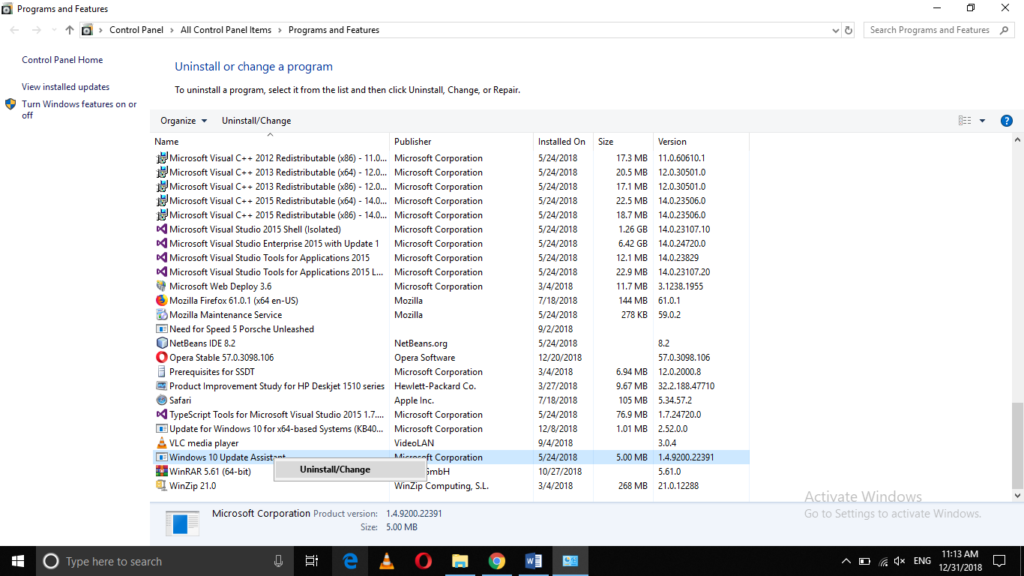Go up one level with up arrow
Image resolution: width=1024 pixels, height=576 pixels.
(x=69, y=30)
